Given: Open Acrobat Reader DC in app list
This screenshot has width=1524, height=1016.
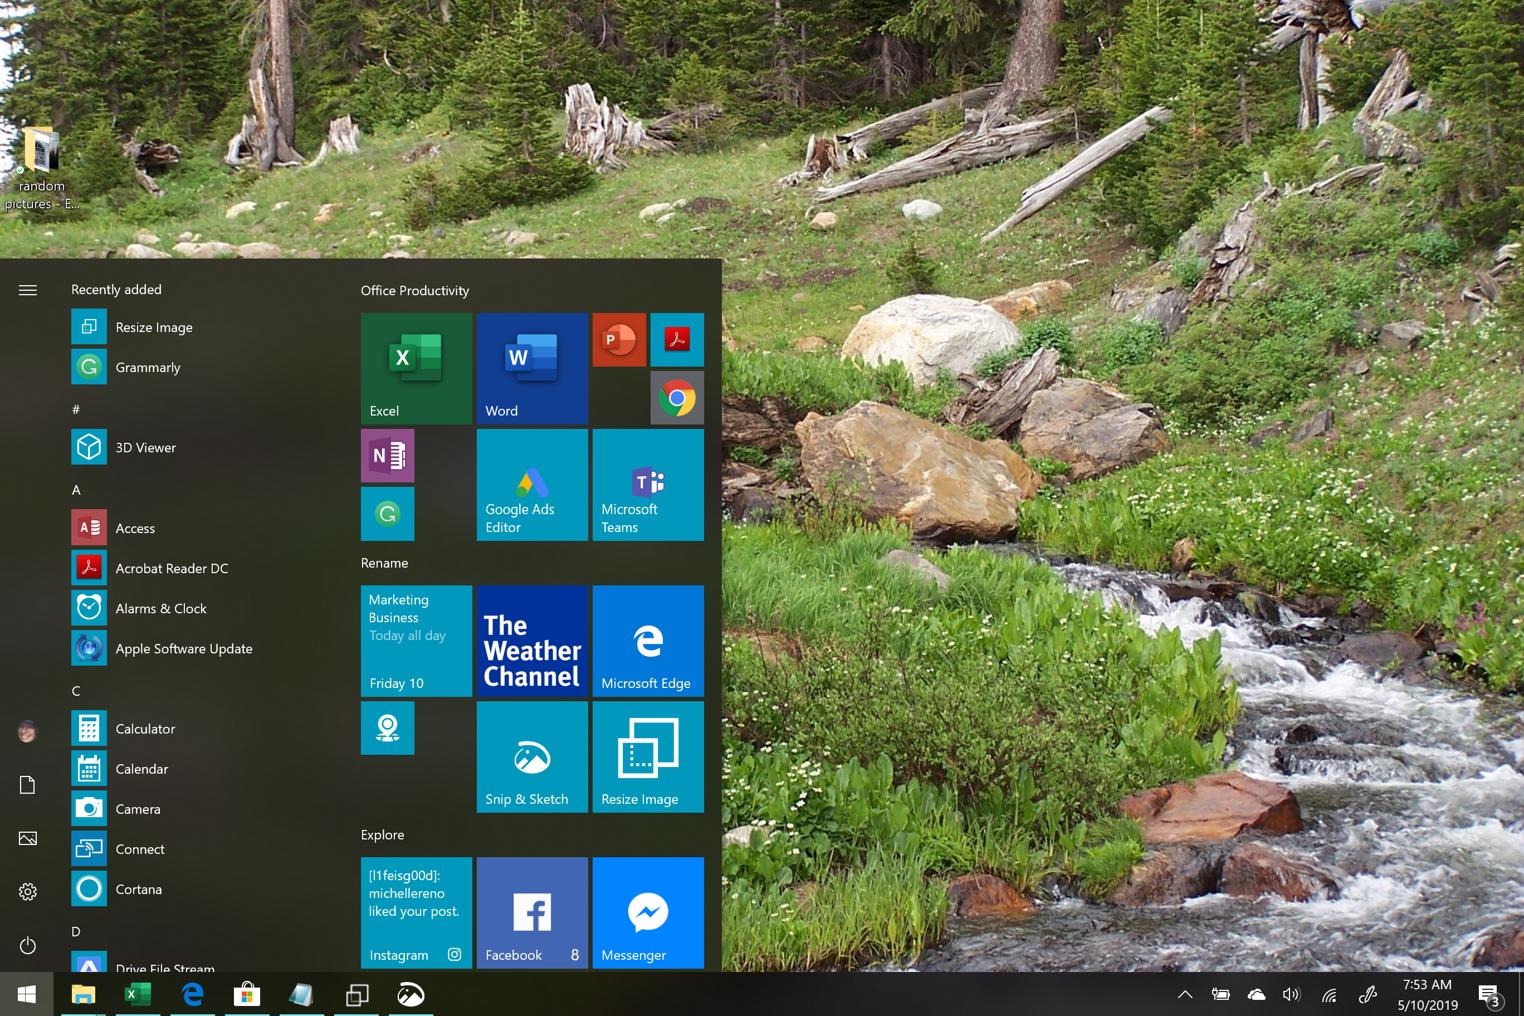Looking at the screenshot, I should point(200,568).
